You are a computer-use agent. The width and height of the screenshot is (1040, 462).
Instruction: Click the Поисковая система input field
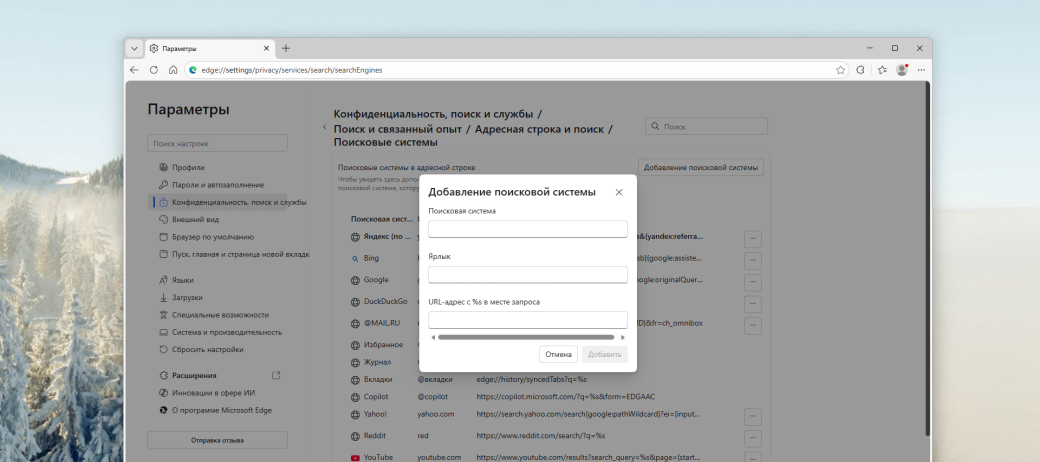pyautogui.click(x=527, y=229)
